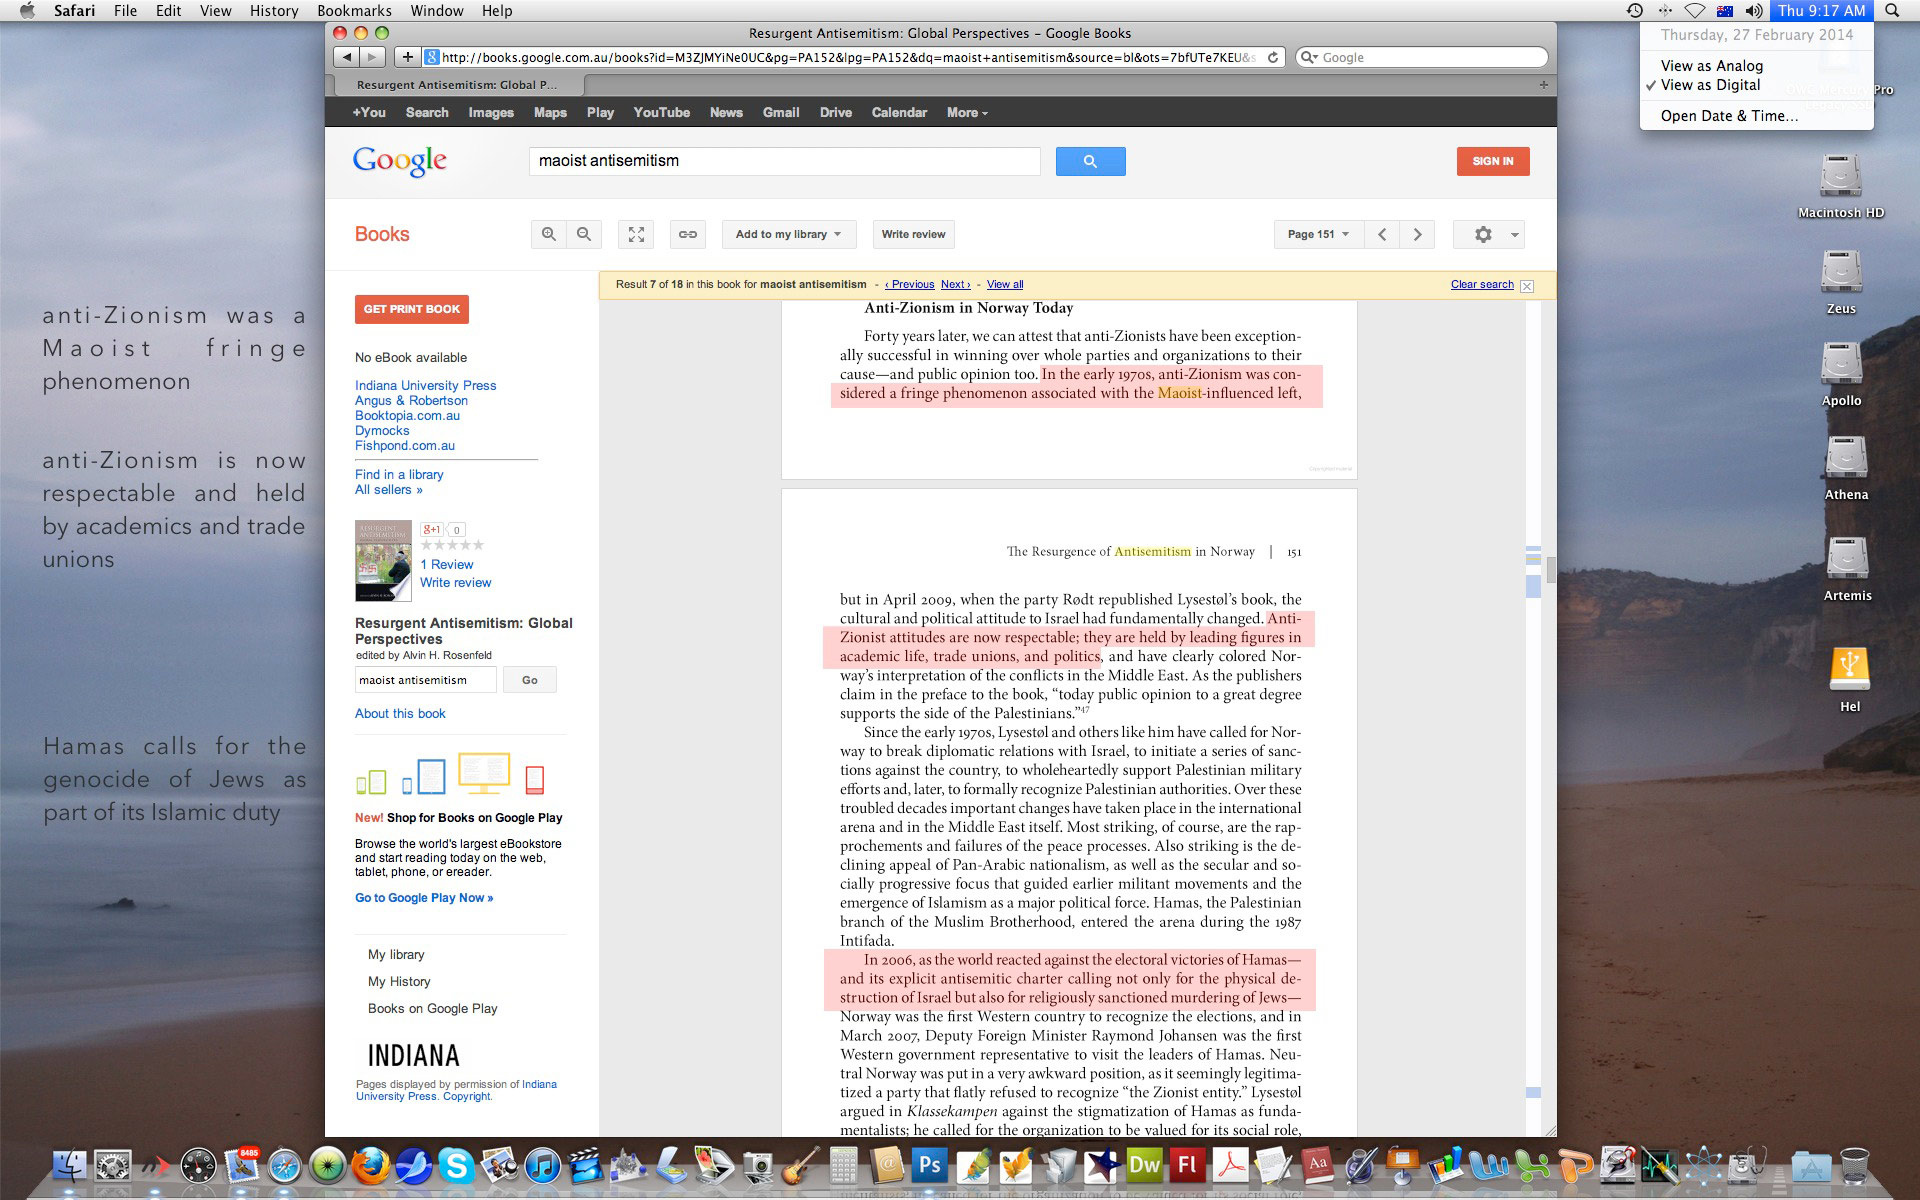The height and width of the screenshot is (1200, 1920).
Task: Close the search results bar X icon
Action: [x=1527, y=286]
